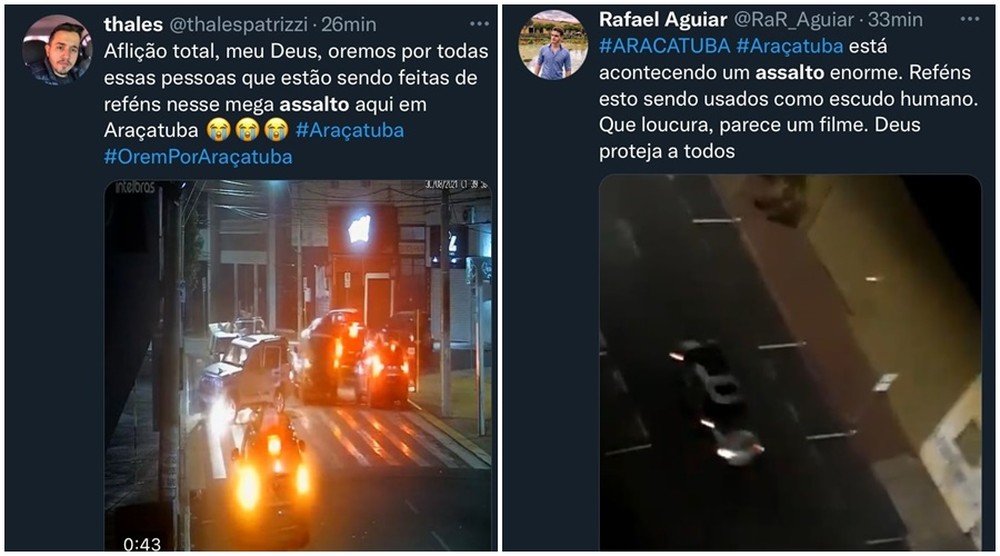This screenshot has height=556, width=1000.
Task: Play the street security camera video
Action: [298, 365]
